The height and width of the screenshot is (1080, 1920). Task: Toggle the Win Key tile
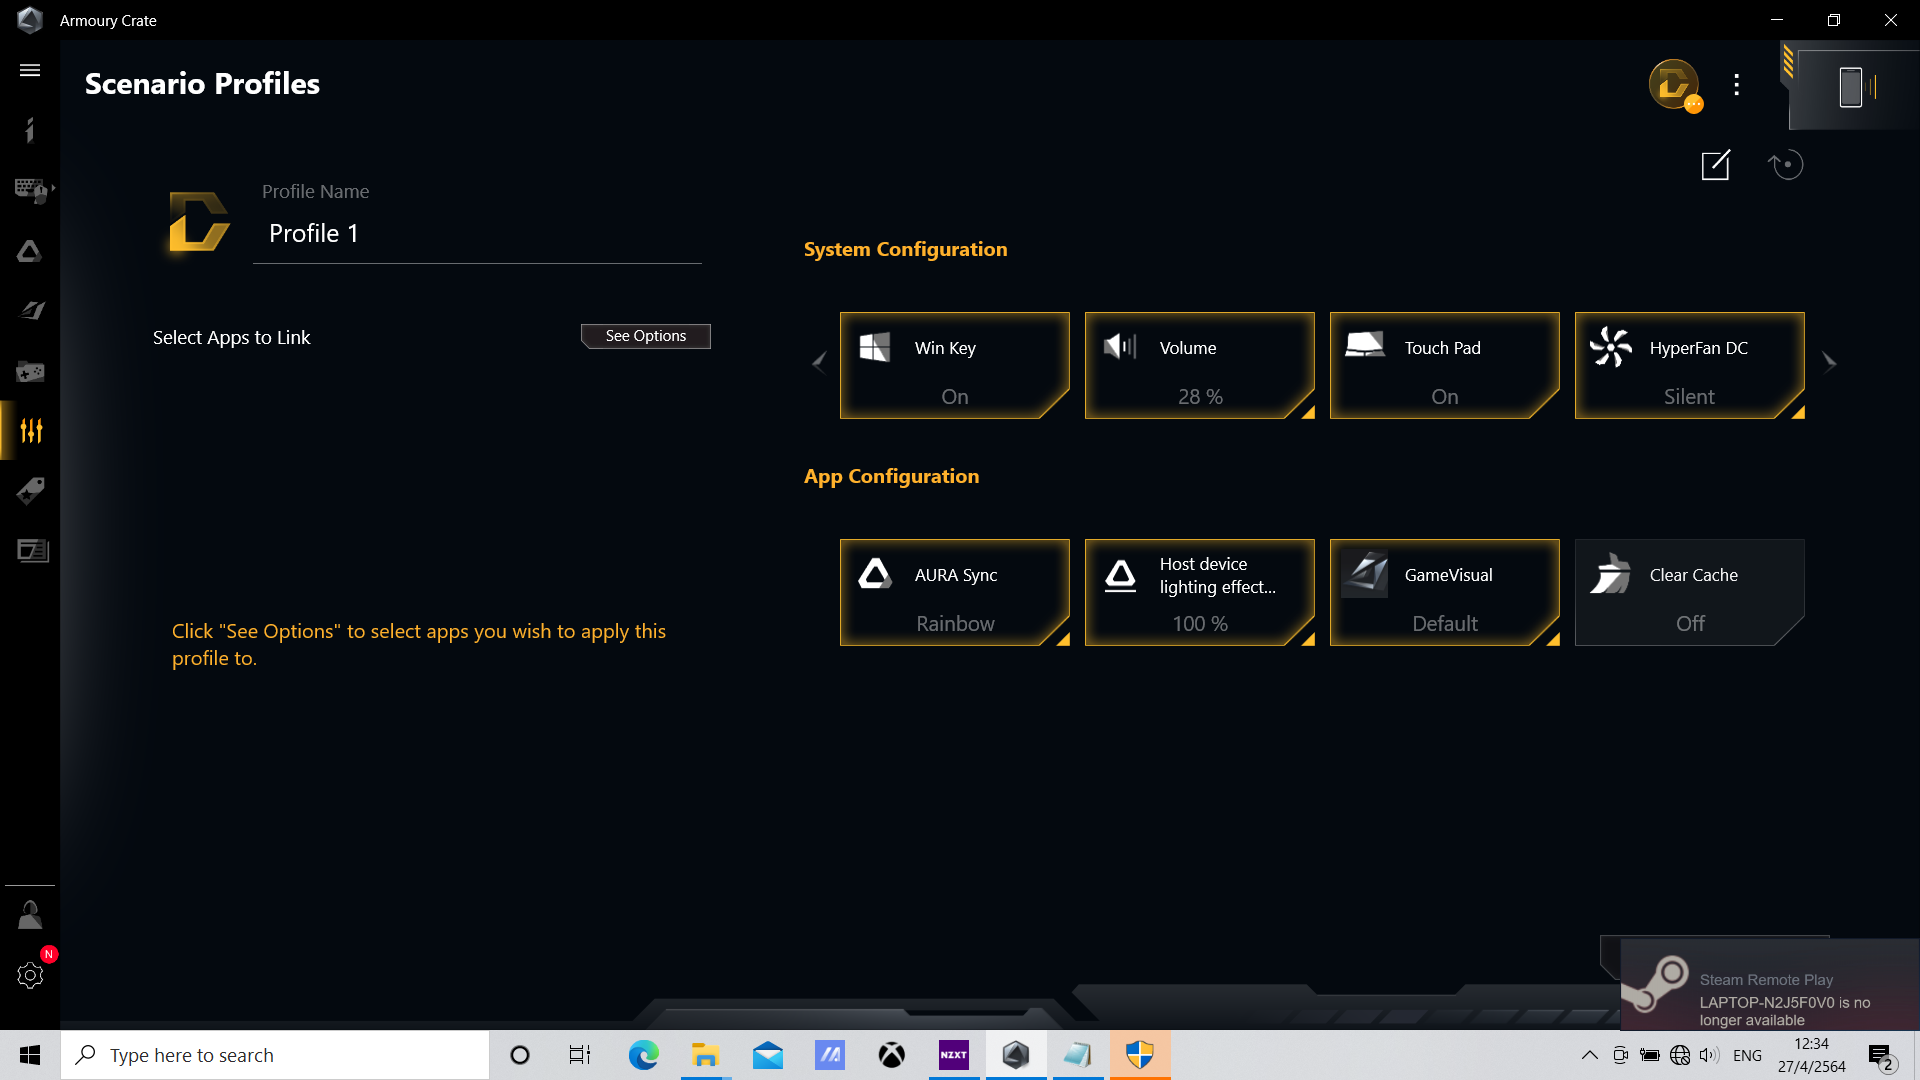[x=954, y=366]
